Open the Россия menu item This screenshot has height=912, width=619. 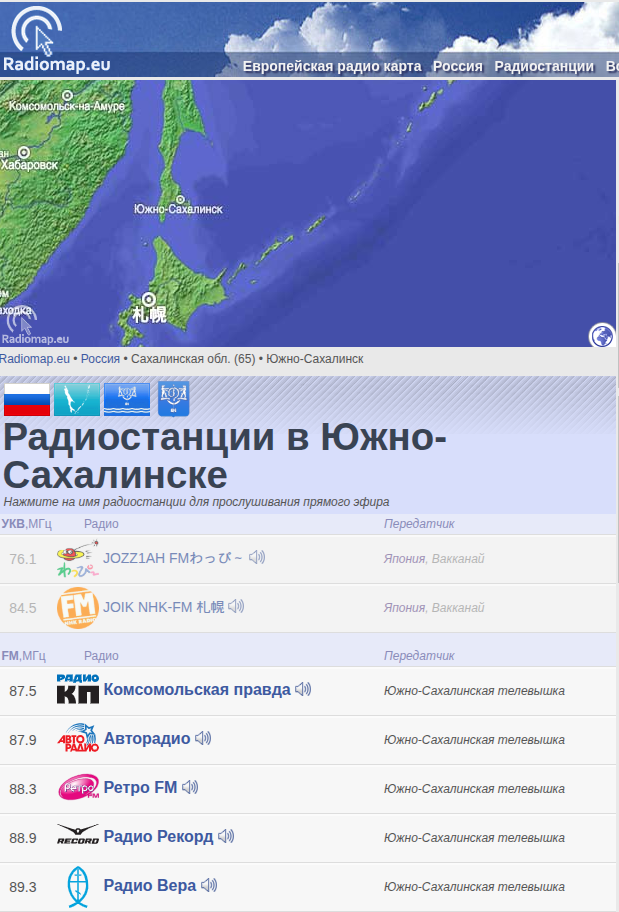click(x=457, y=66)
